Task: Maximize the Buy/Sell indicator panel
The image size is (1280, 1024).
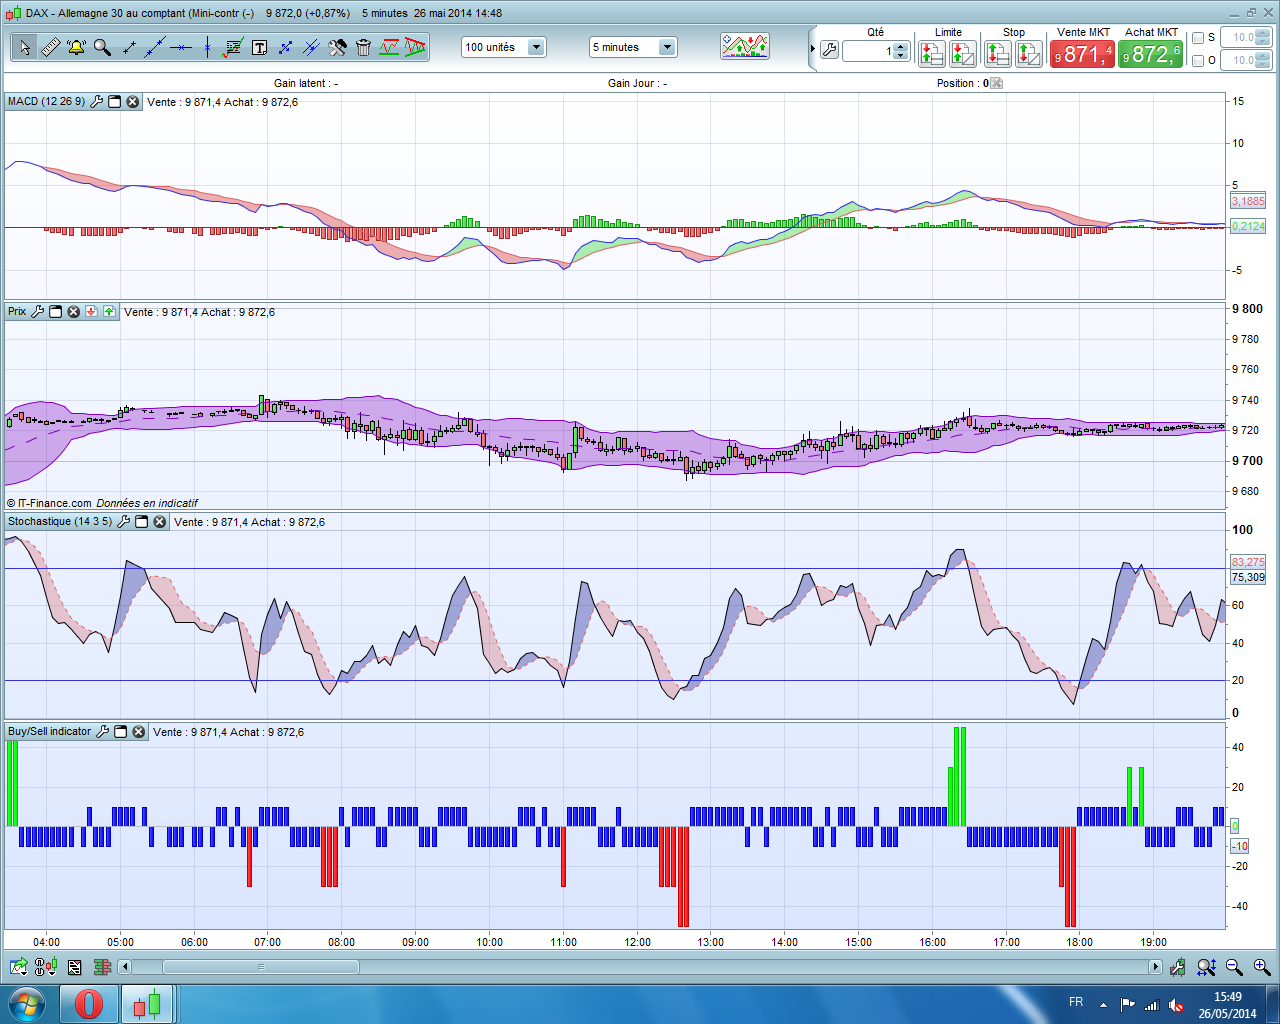Action: [120, 732]
